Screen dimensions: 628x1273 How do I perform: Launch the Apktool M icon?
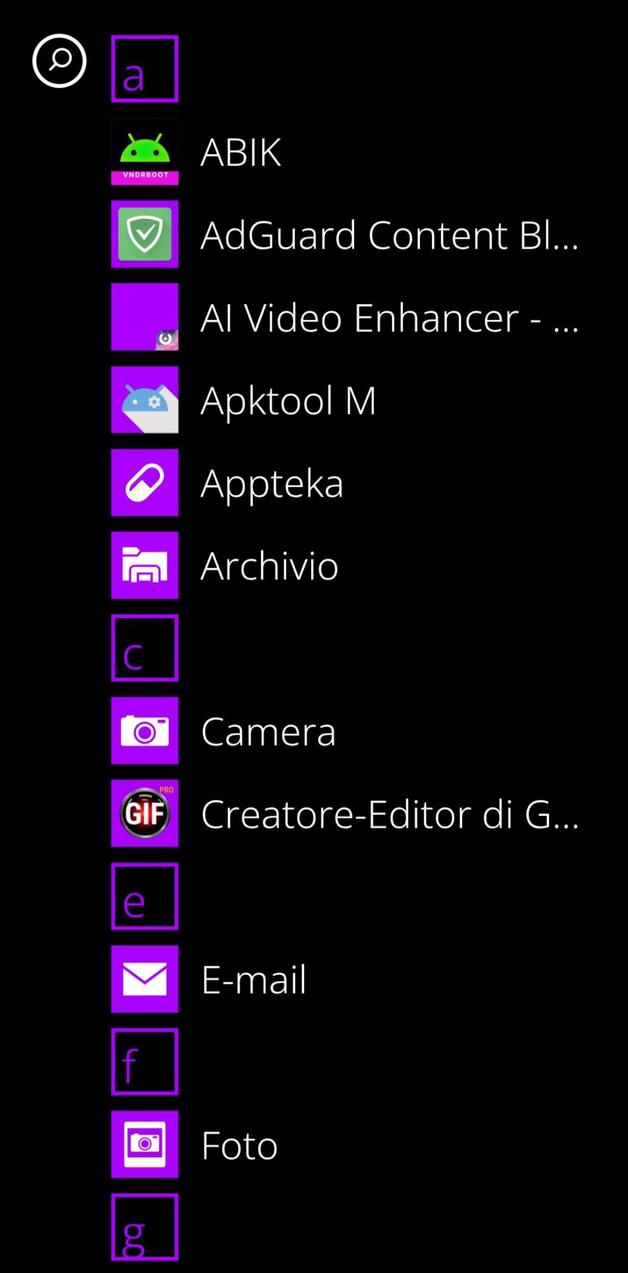pyautogui.click(x=144, y=399)
